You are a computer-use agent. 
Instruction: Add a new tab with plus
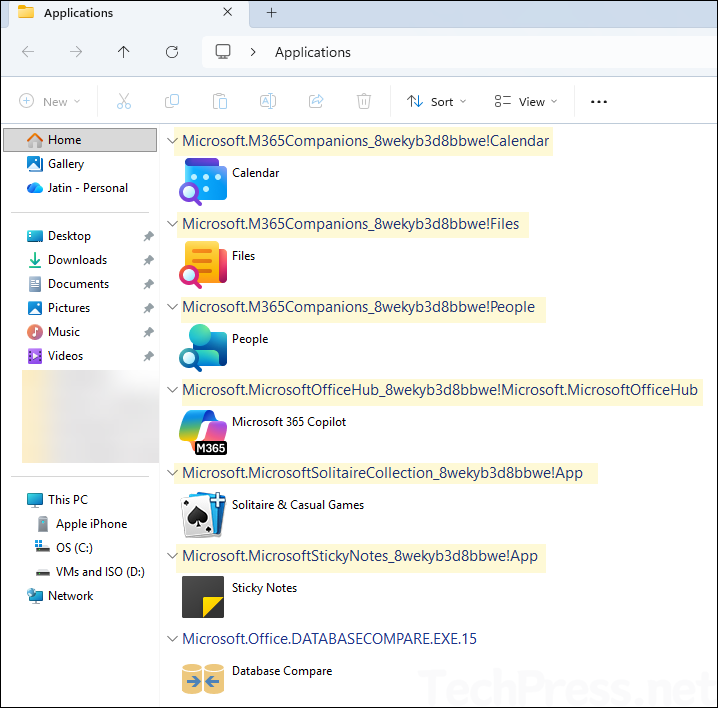click(x=272, y=12)
